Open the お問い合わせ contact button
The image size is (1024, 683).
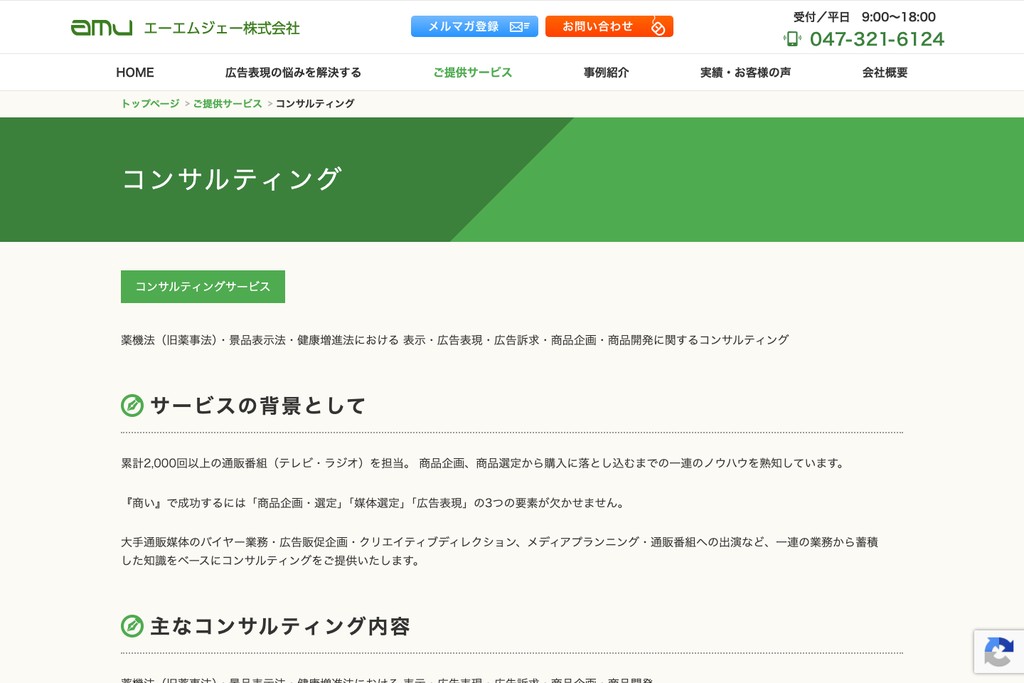[x=609, y=27]
